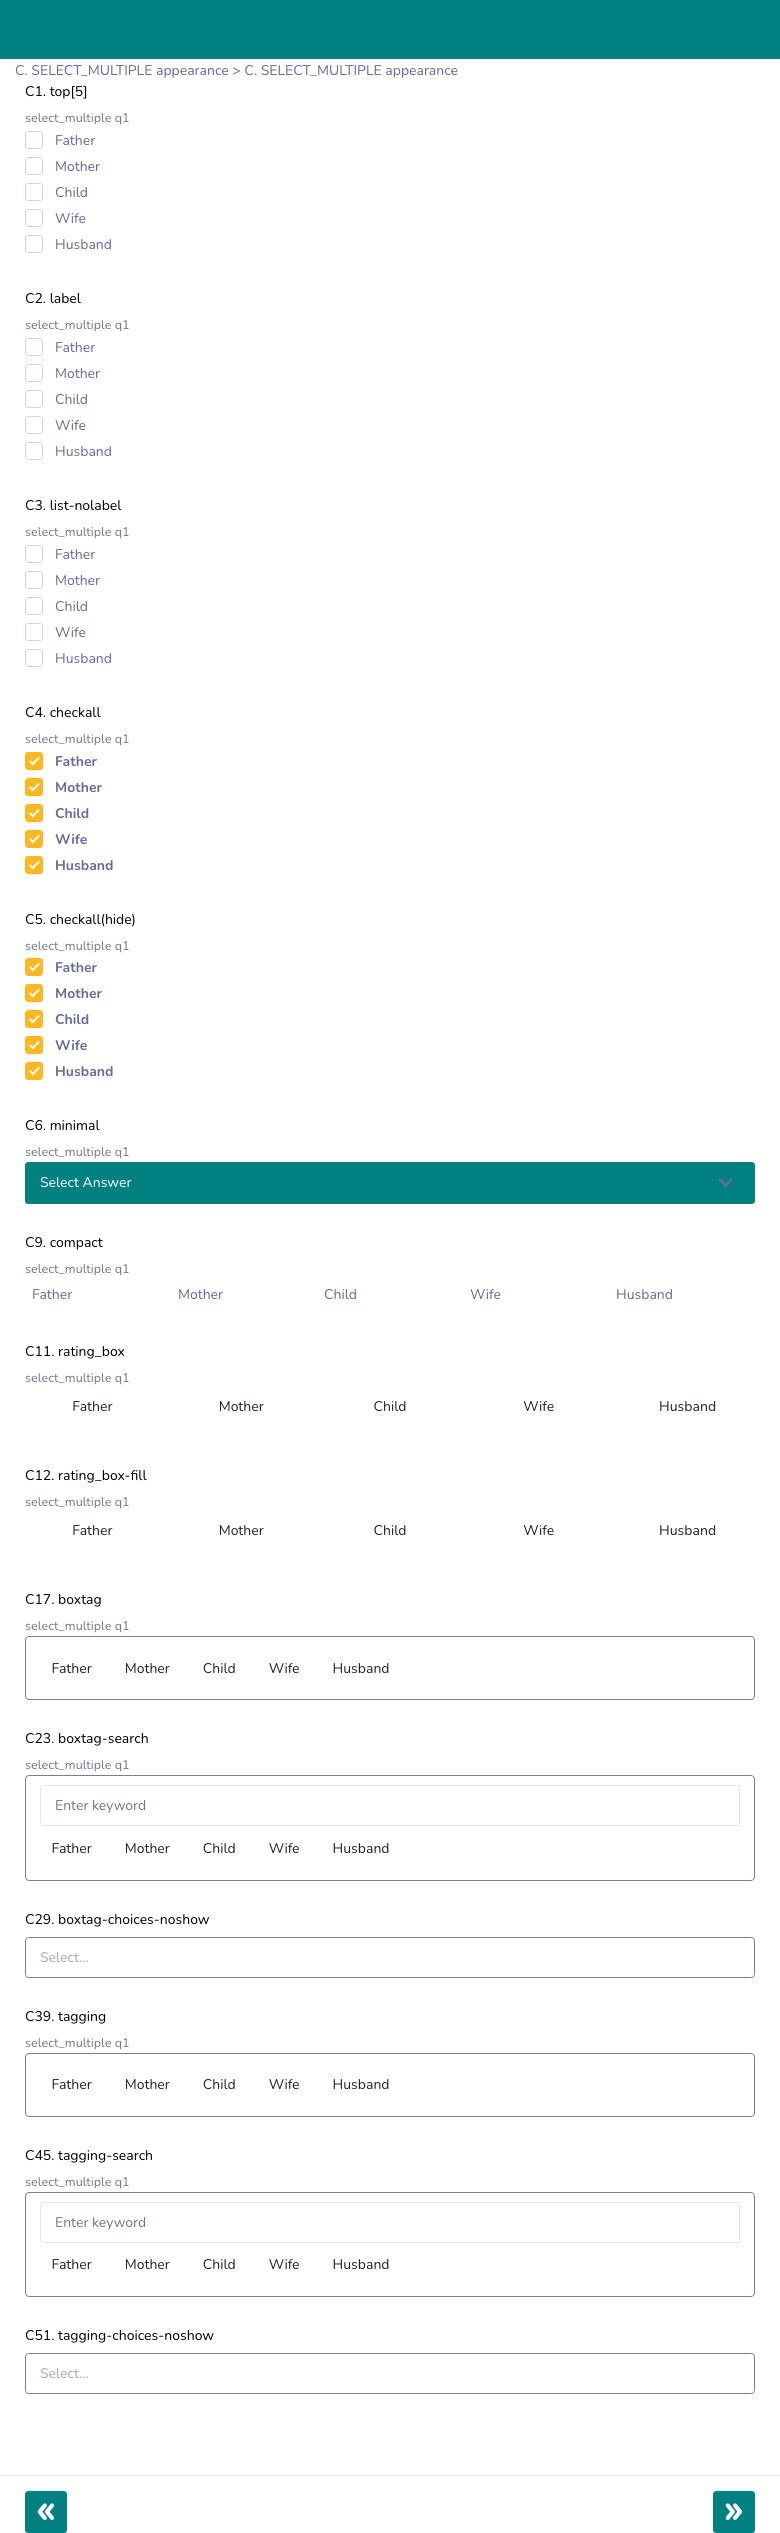Screen dimensions: 780x2533
Task: Choose Mother in the C11 rating_box
Action: [x=241, y=1406]
